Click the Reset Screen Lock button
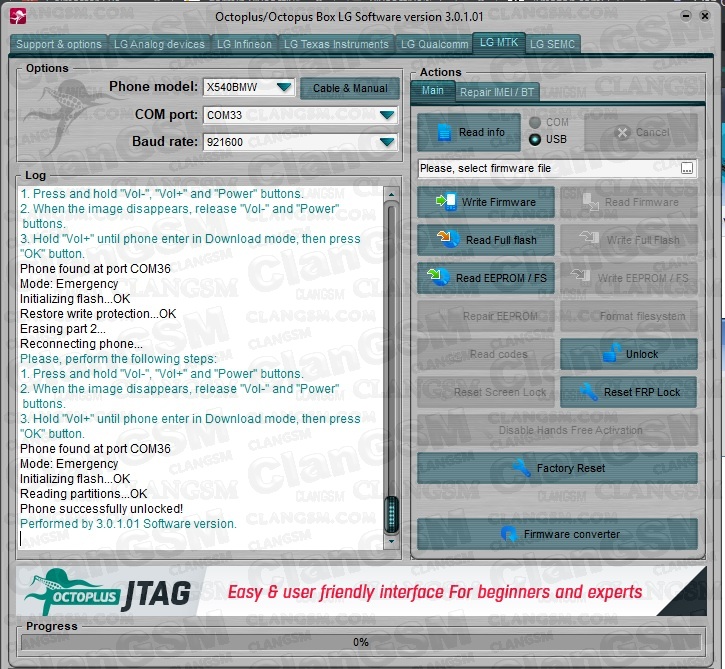Viewport: 725px width, 669px height. point(485,392)
